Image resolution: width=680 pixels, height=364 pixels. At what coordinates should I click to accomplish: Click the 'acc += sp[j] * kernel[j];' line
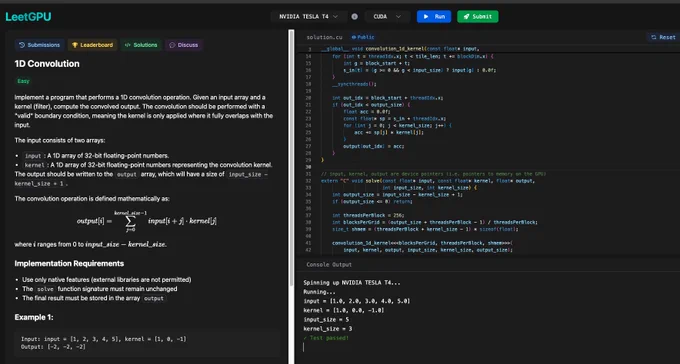coord(389,132)
